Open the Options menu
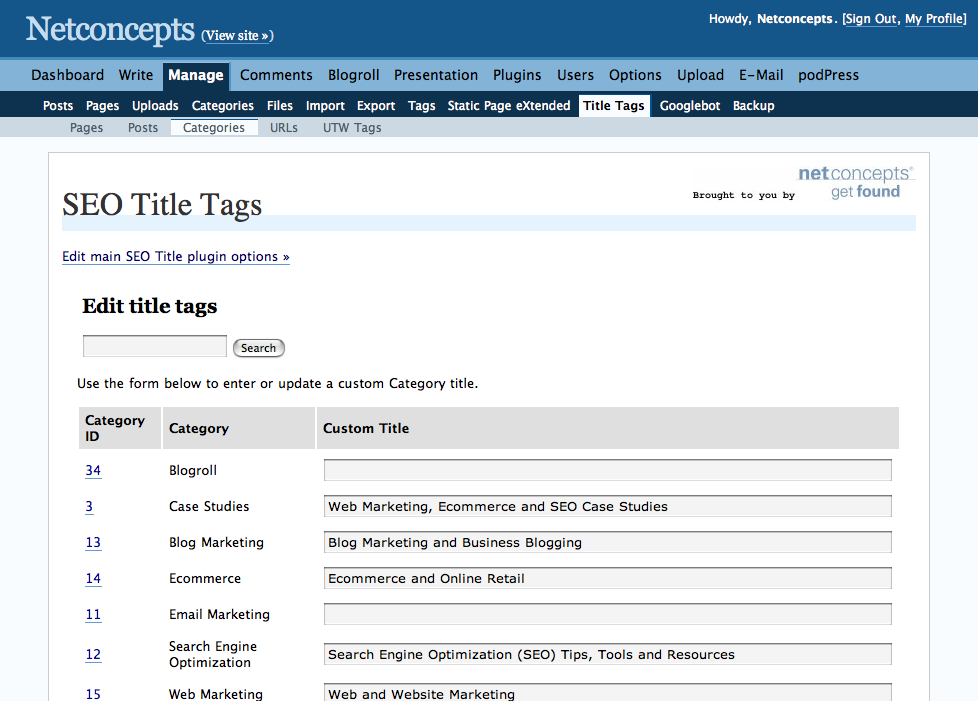978x701 pixels. pyautogui.click(x=635, y=75)
